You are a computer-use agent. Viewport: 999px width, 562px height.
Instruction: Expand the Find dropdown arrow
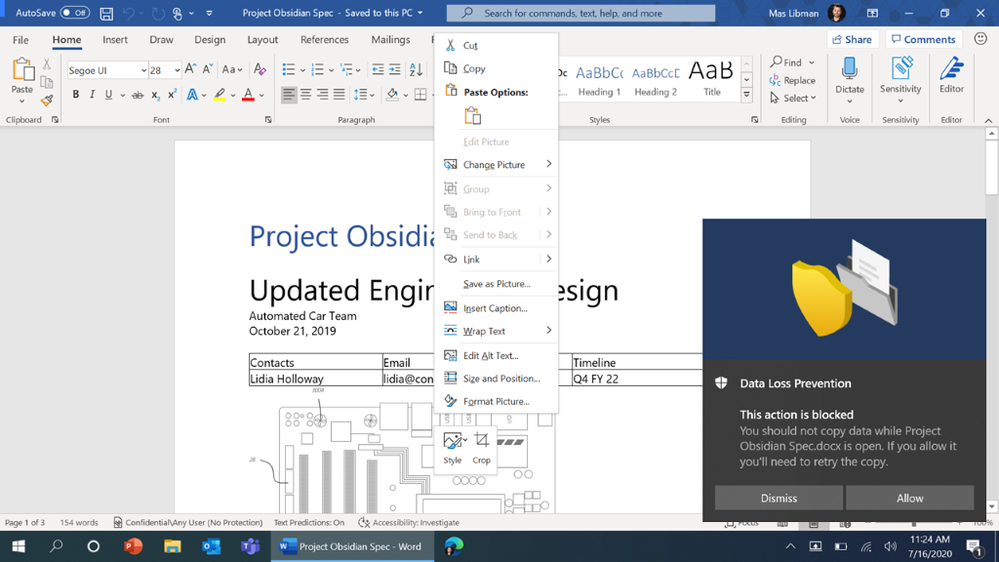812,62
